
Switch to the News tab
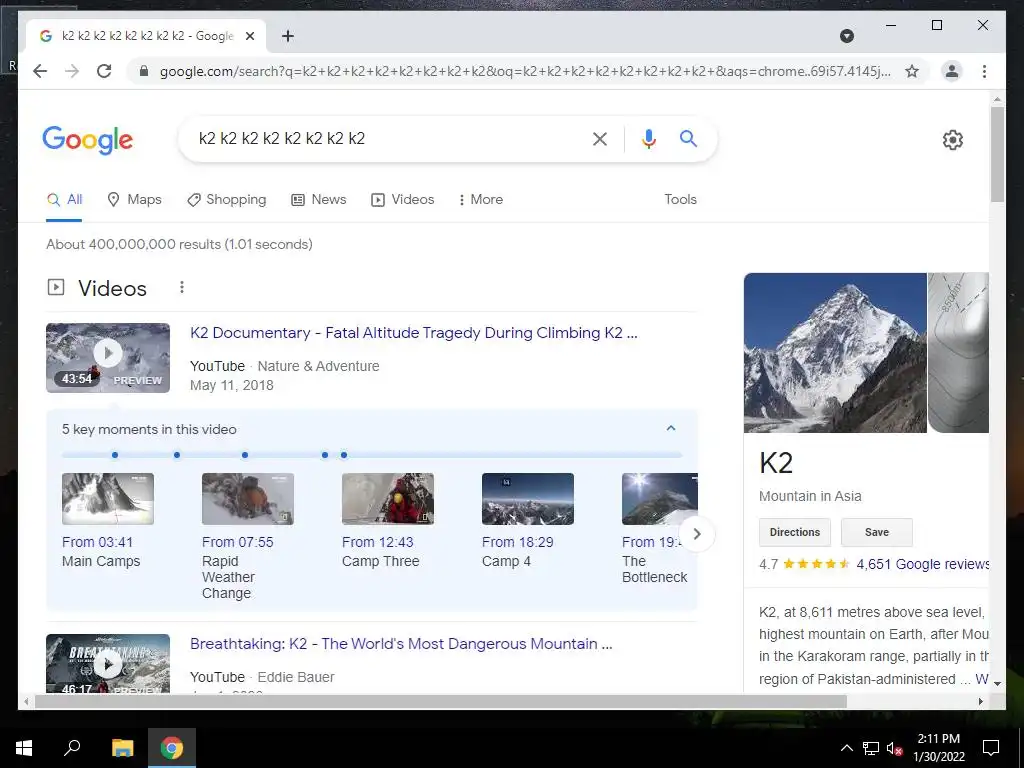pyautogui.click(x=319, y=200)
